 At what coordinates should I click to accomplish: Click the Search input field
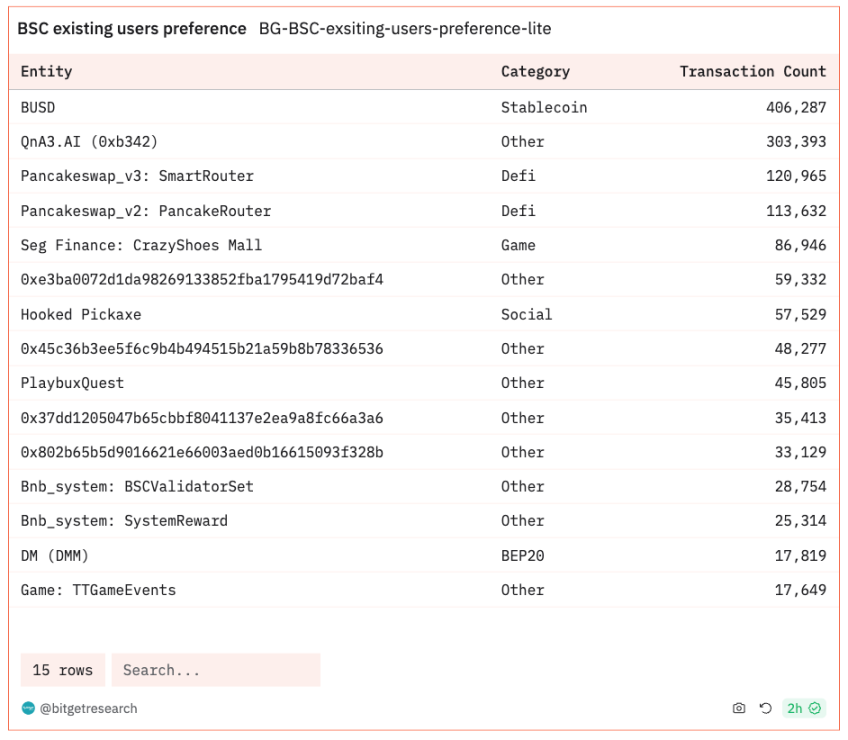[215, 670]
